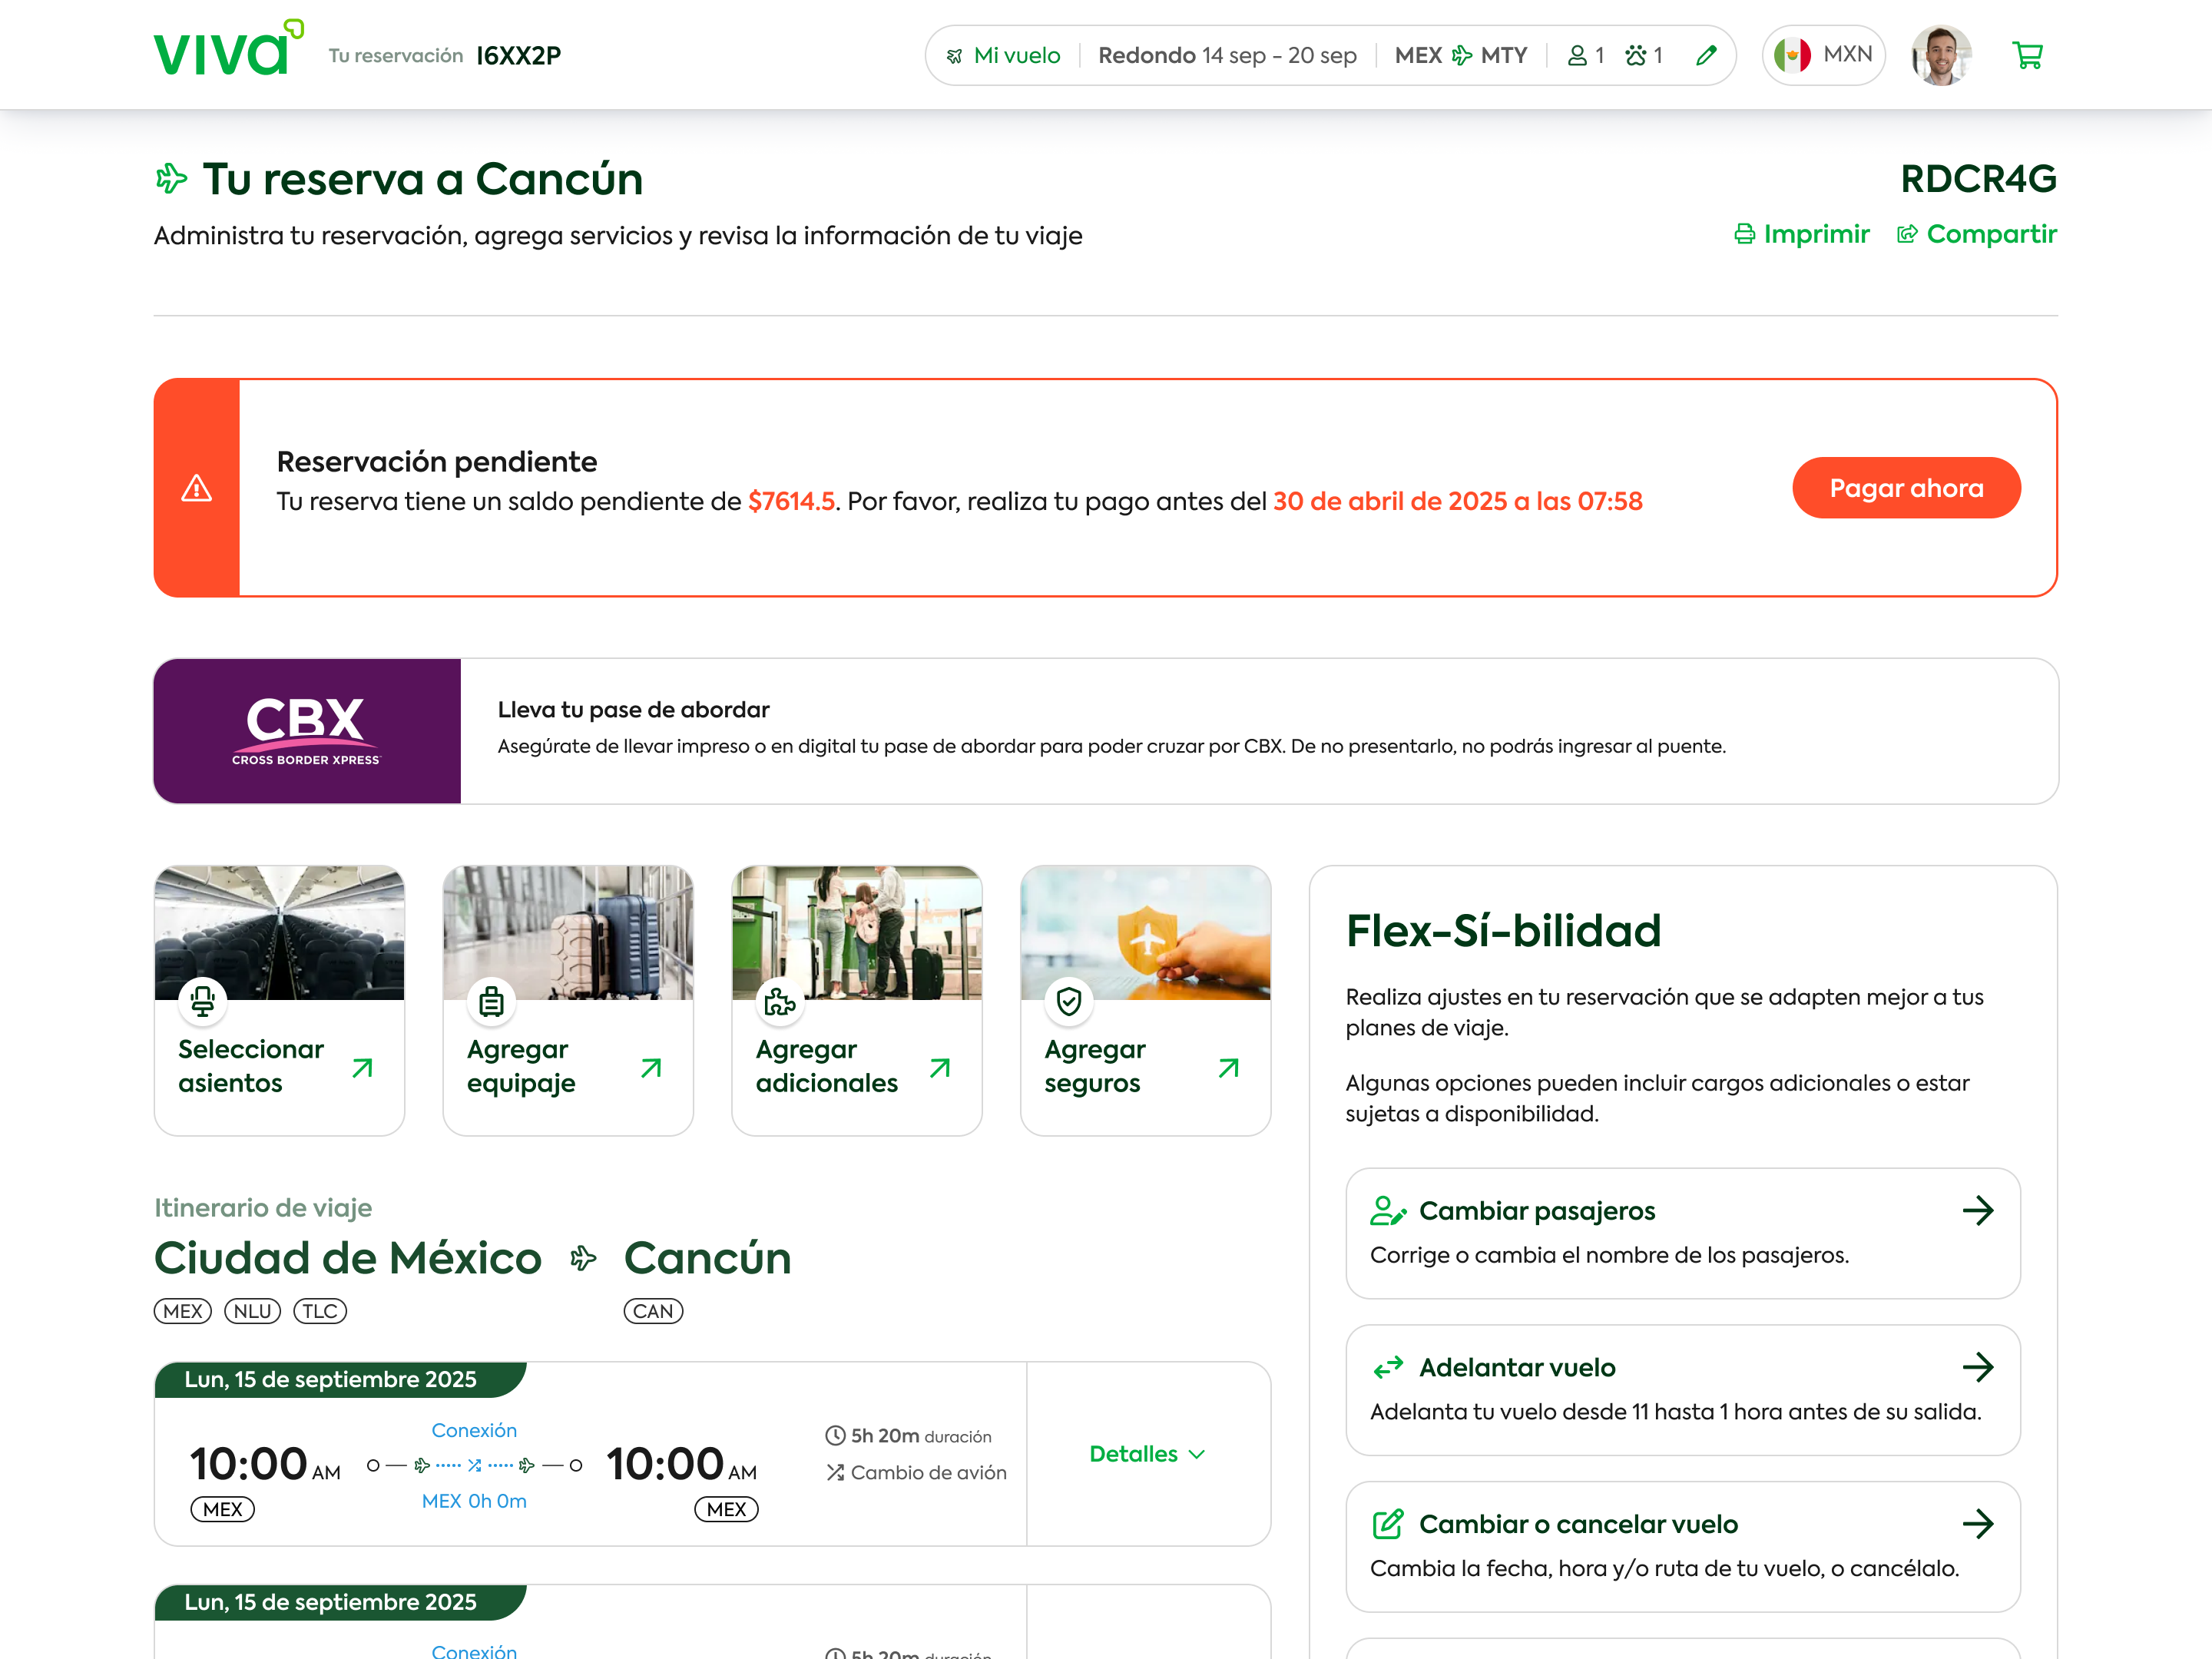Click the shield icon on Agregar seguros
The image size is (2212, 1659).
(x=1069, y=1000)
